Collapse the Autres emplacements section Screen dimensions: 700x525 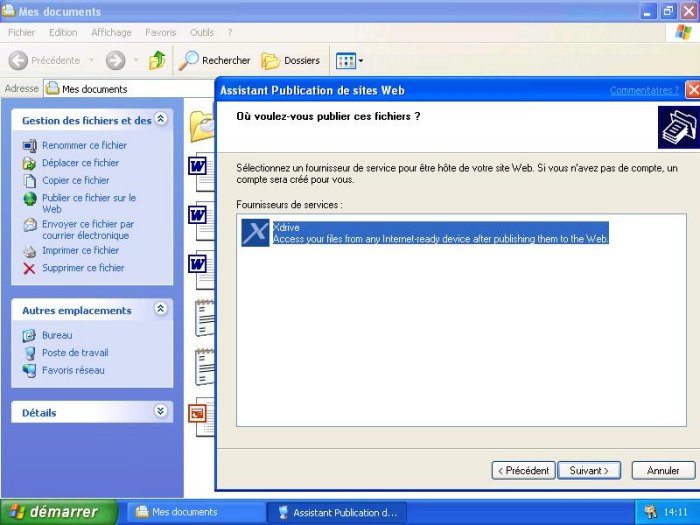161,310
